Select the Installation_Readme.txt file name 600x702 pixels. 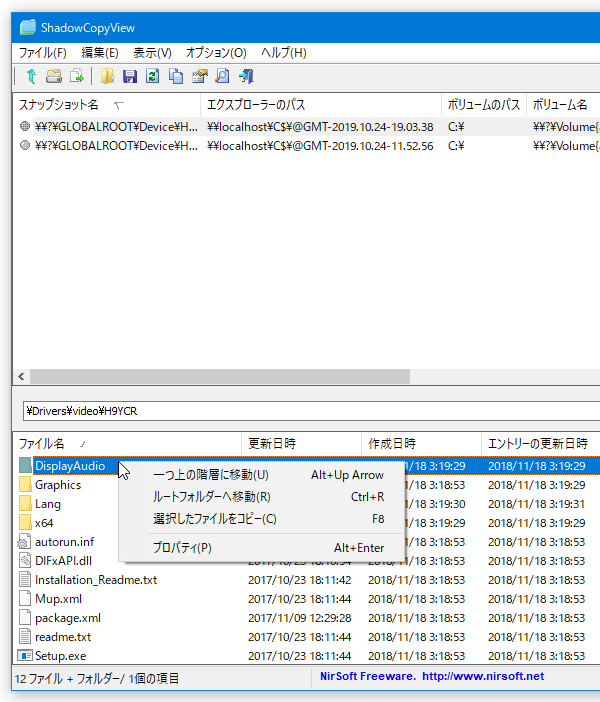point(96,580)
